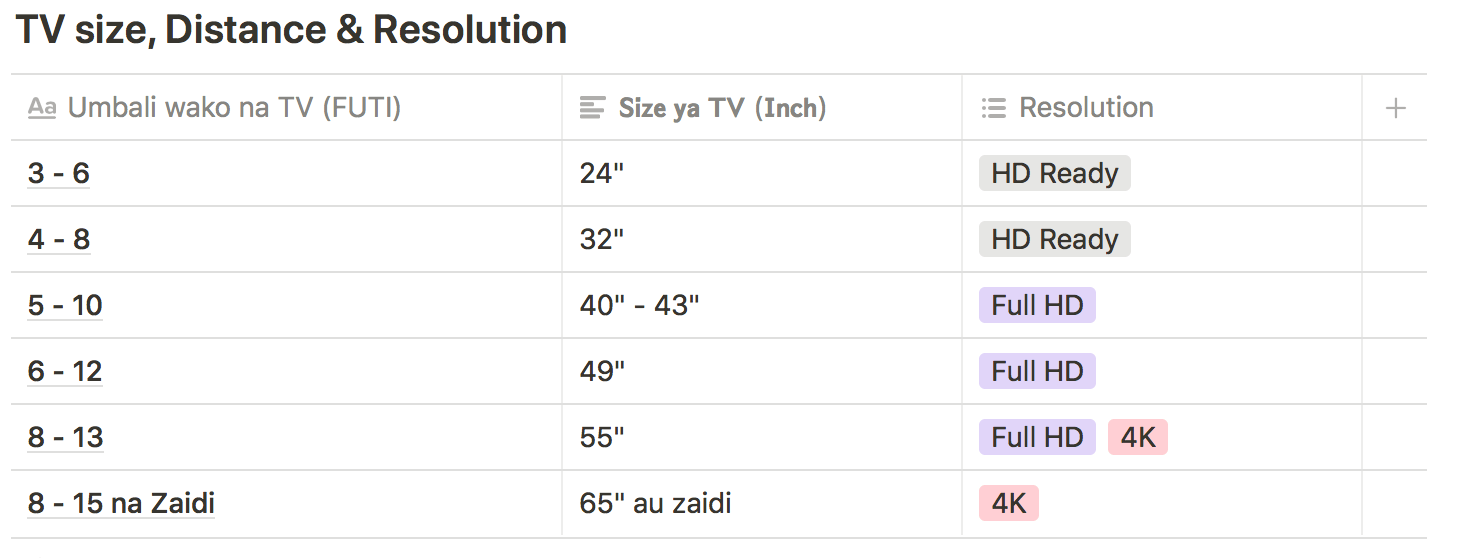Click the 4K tag in the 65" row
The image size is (1470, 558).
[1009, 503]
